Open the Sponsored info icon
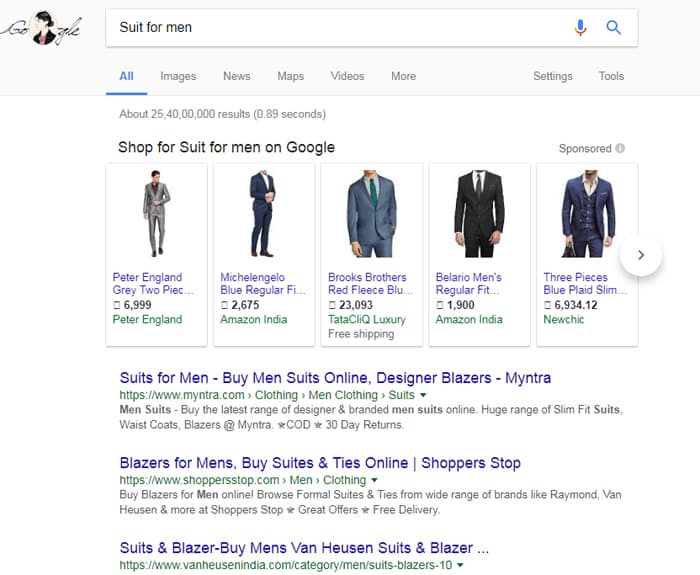700x575 pixels. point(620,148)
